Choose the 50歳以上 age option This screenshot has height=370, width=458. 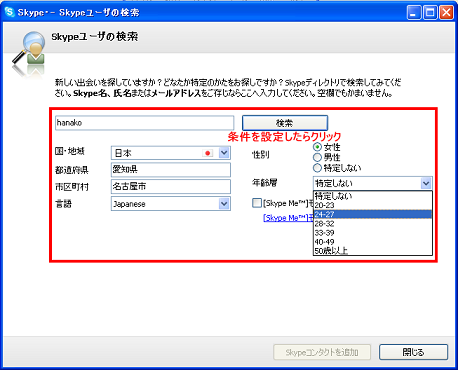373,250
